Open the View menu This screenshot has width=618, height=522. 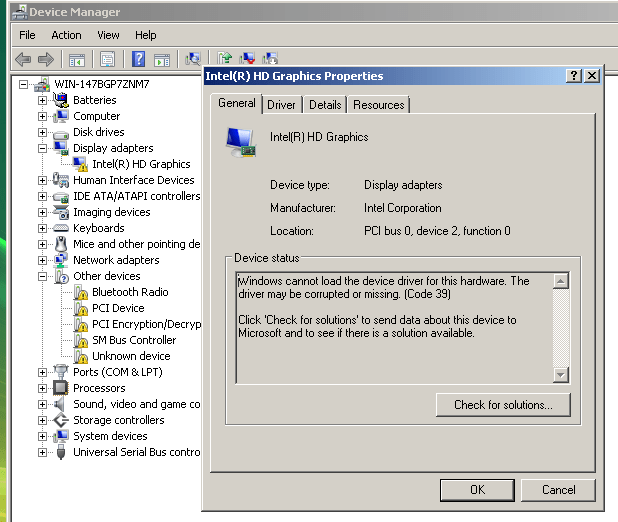click(x=108, y=35)
